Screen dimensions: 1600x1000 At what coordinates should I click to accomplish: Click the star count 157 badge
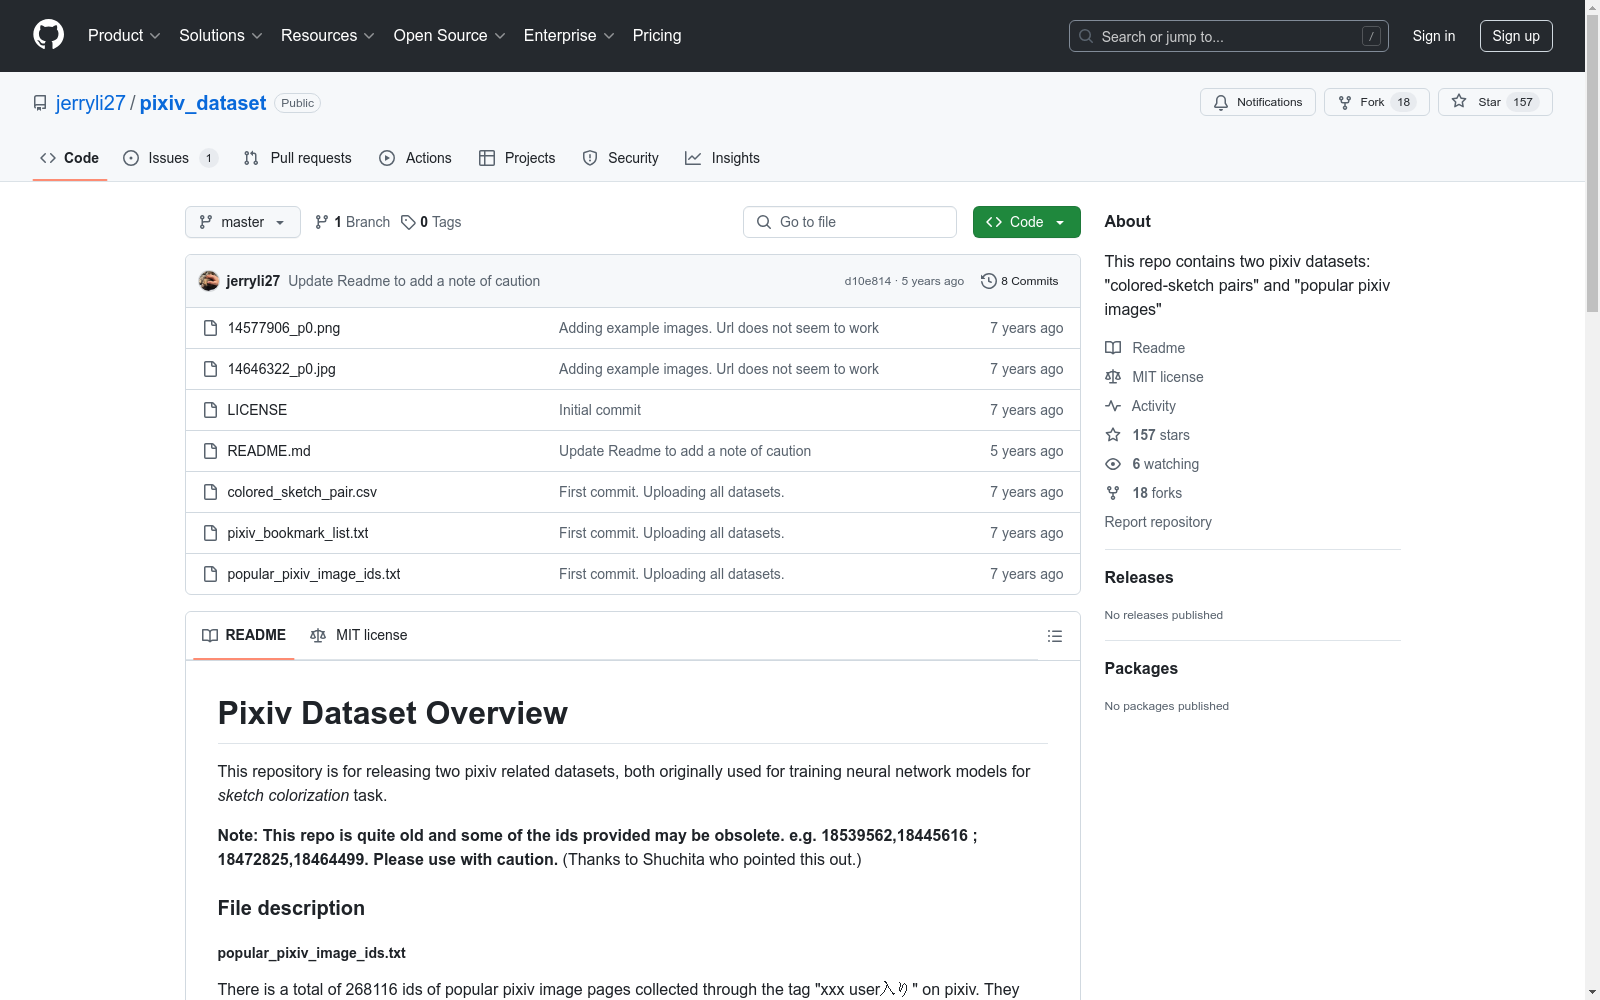point(1523,102)
